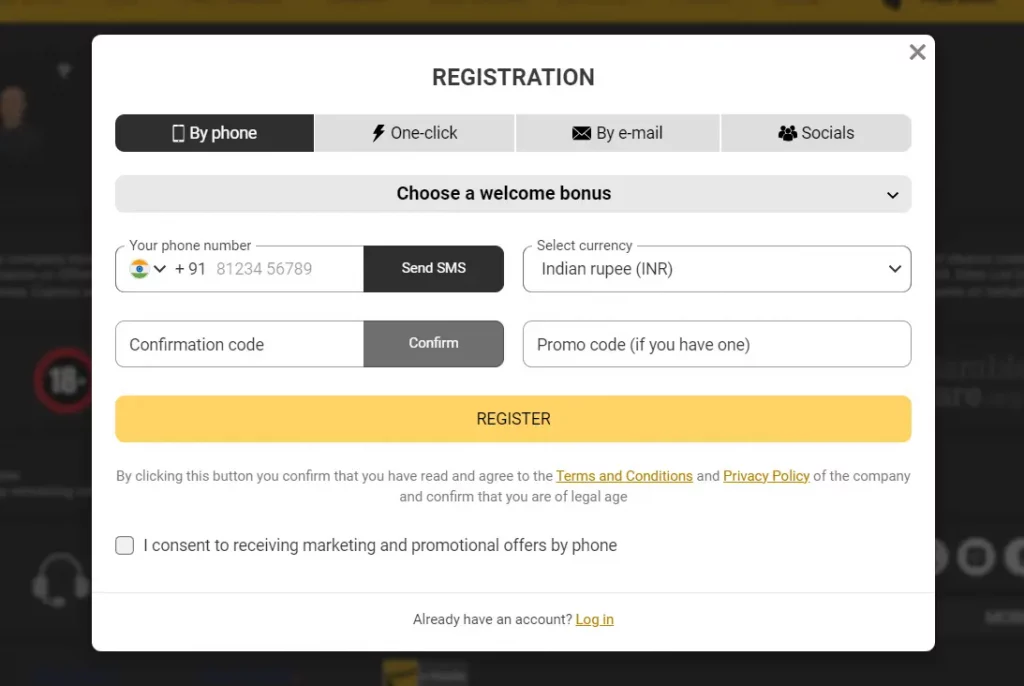
Task: Click the 18+ age restriction badge
Action: pos(63,380)
